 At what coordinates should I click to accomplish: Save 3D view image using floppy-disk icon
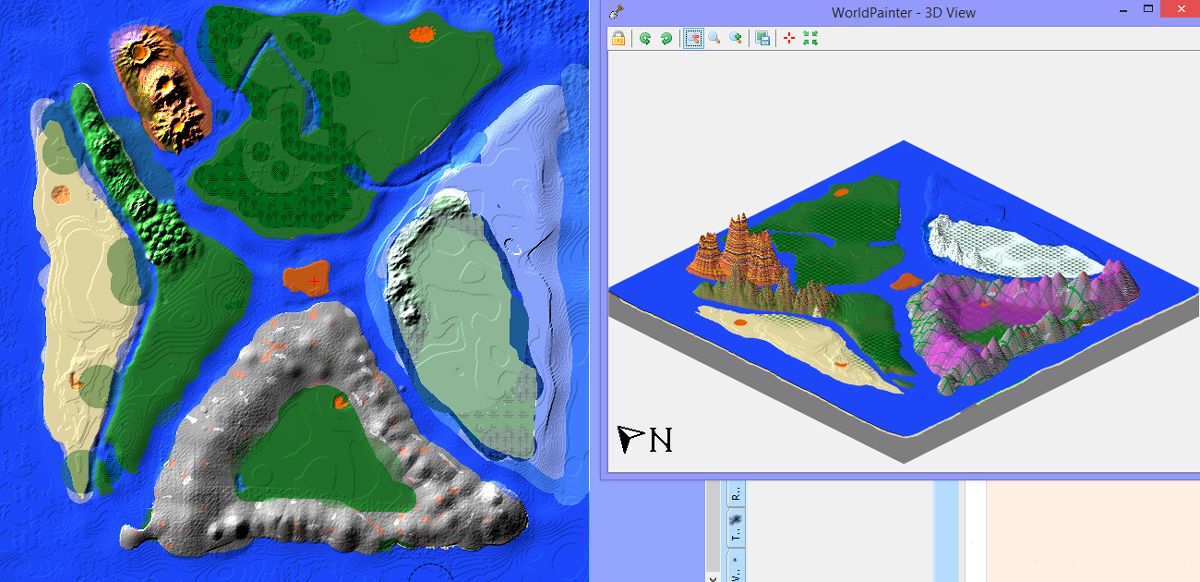(763, 39)
